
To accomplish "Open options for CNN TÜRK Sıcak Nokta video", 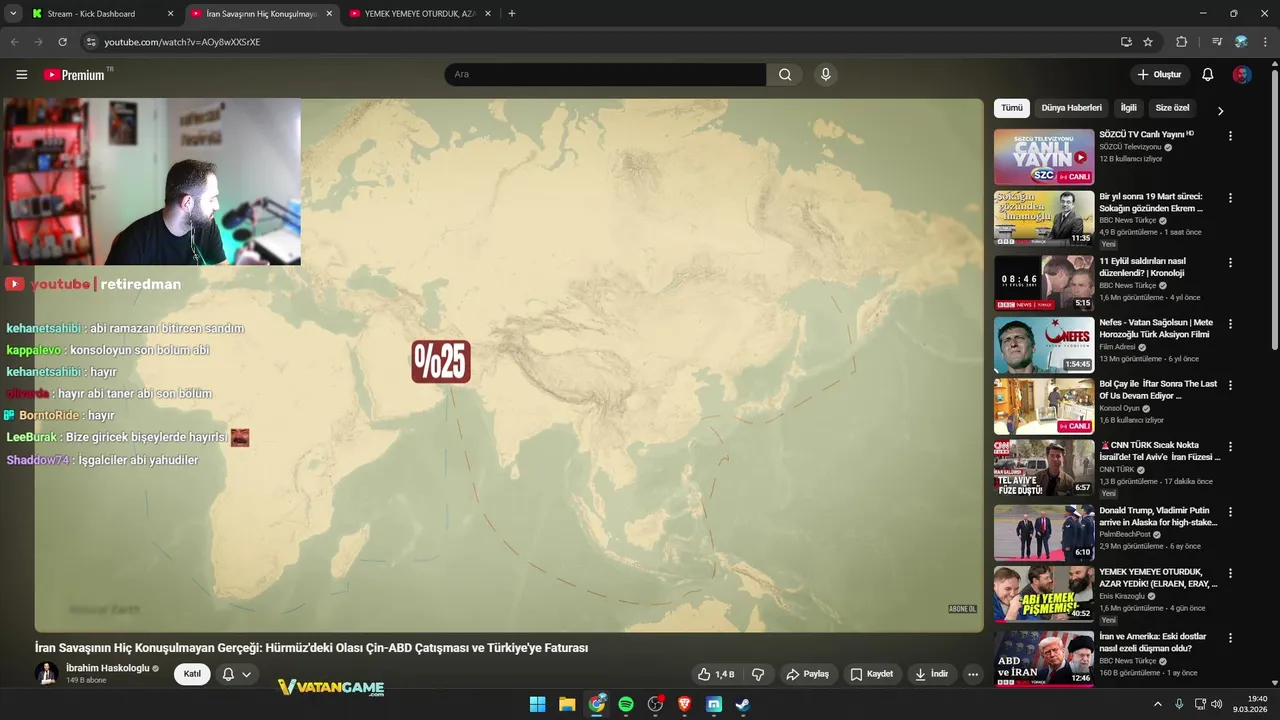I will point(1230,447).
